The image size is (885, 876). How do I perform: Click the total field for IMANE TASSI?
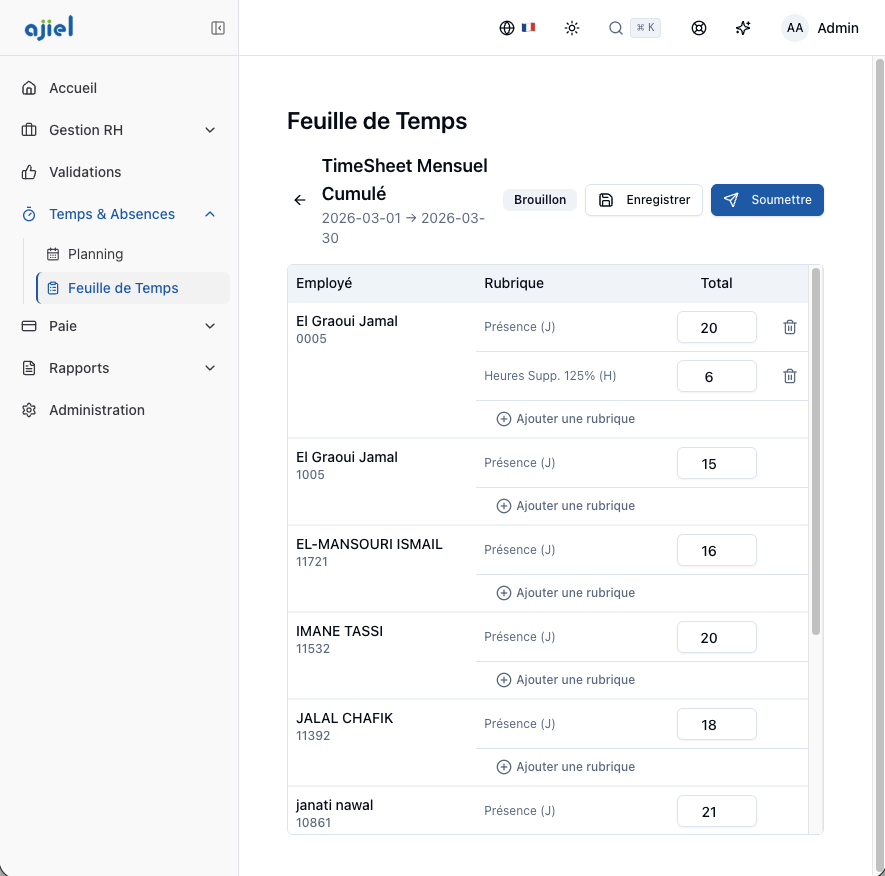pos(716,638)
